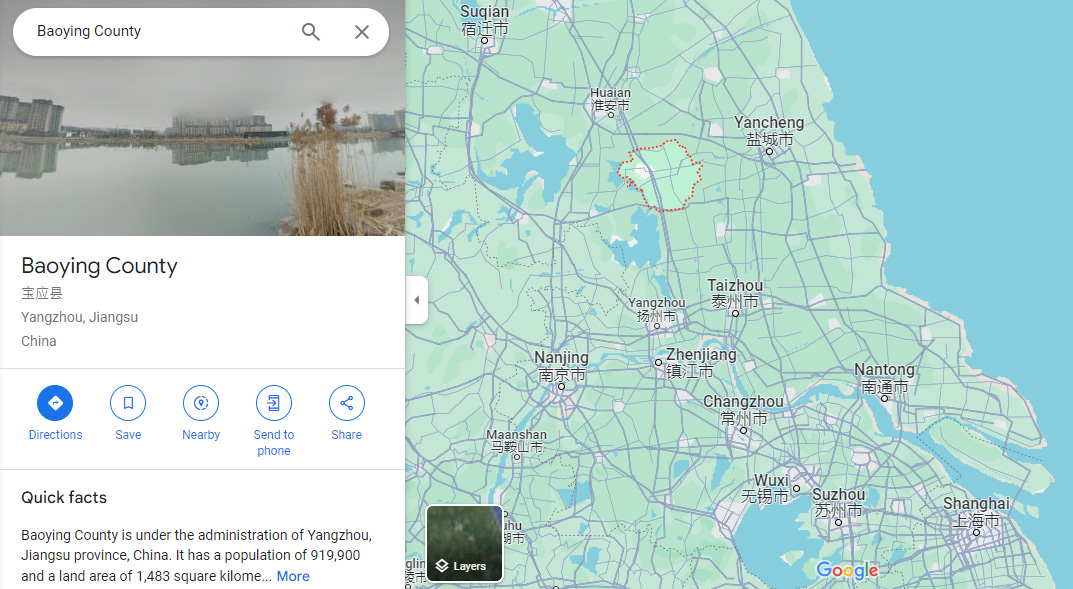This screenshot has height=589, width=1073.
Task: Click the Zhenjiang city label on map
Action: point(701,363)
